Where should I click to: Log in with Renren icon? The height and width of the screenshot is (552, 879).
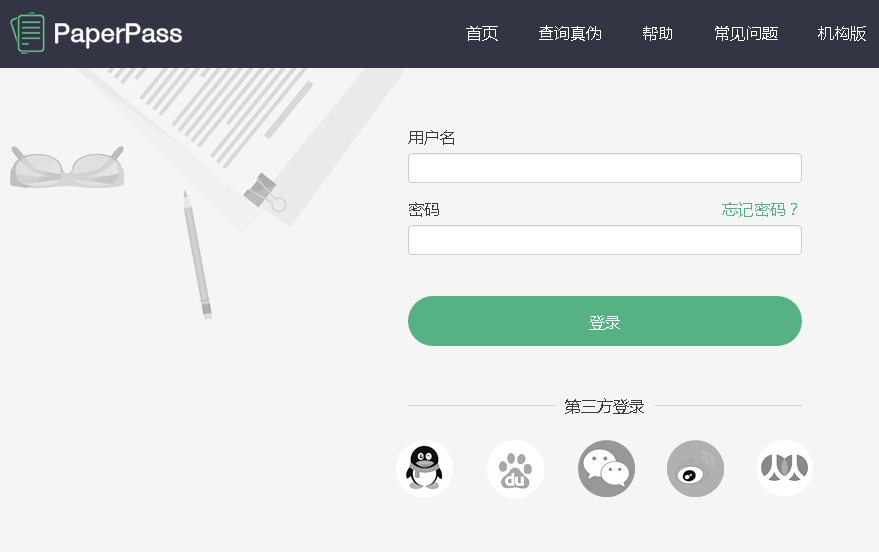click(785, 468)
